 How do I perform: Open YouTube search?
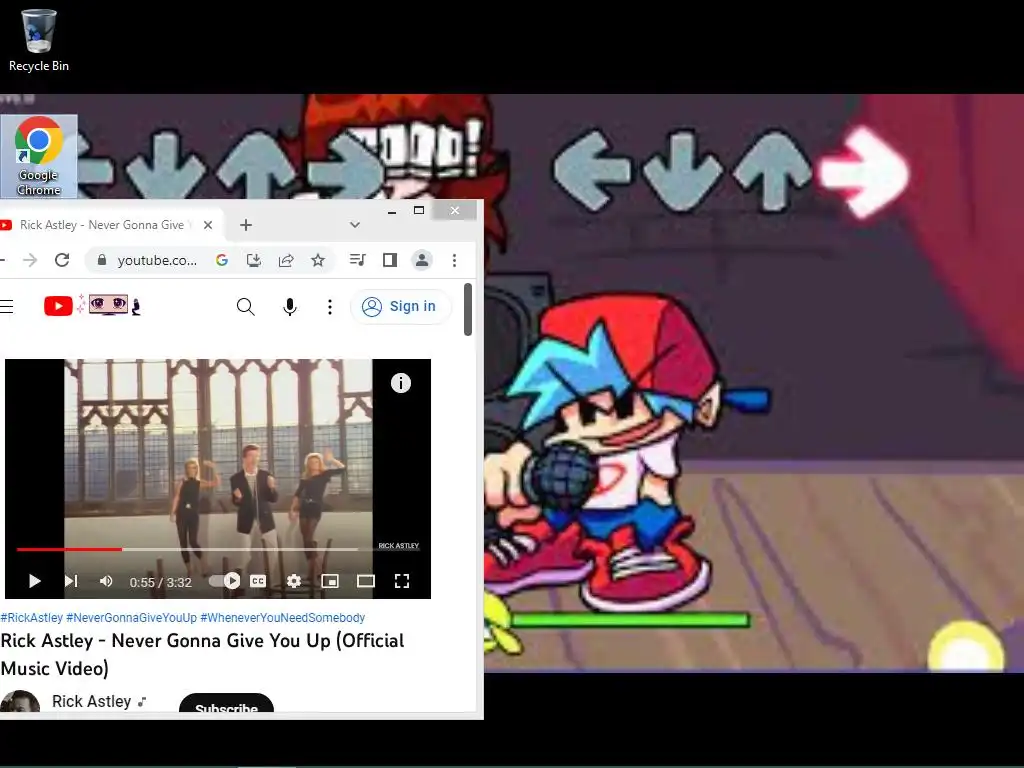click(246, 306)
